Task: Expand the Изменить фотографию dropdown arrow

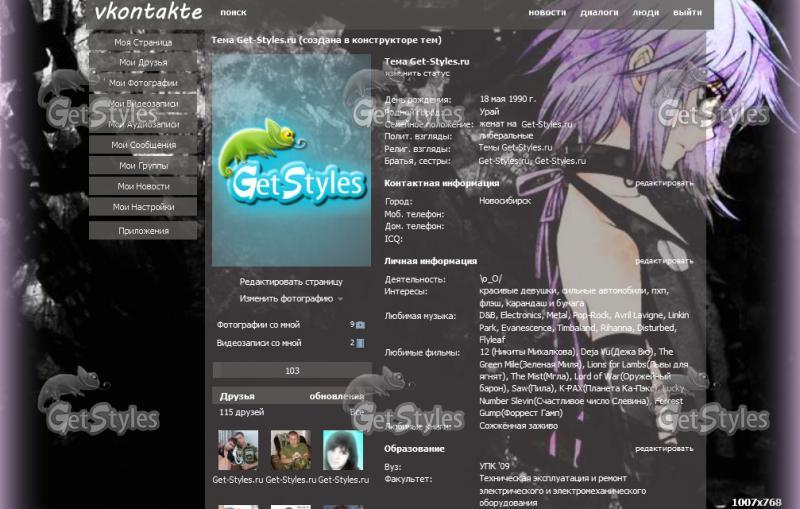Action: click(x=340, y=299)
